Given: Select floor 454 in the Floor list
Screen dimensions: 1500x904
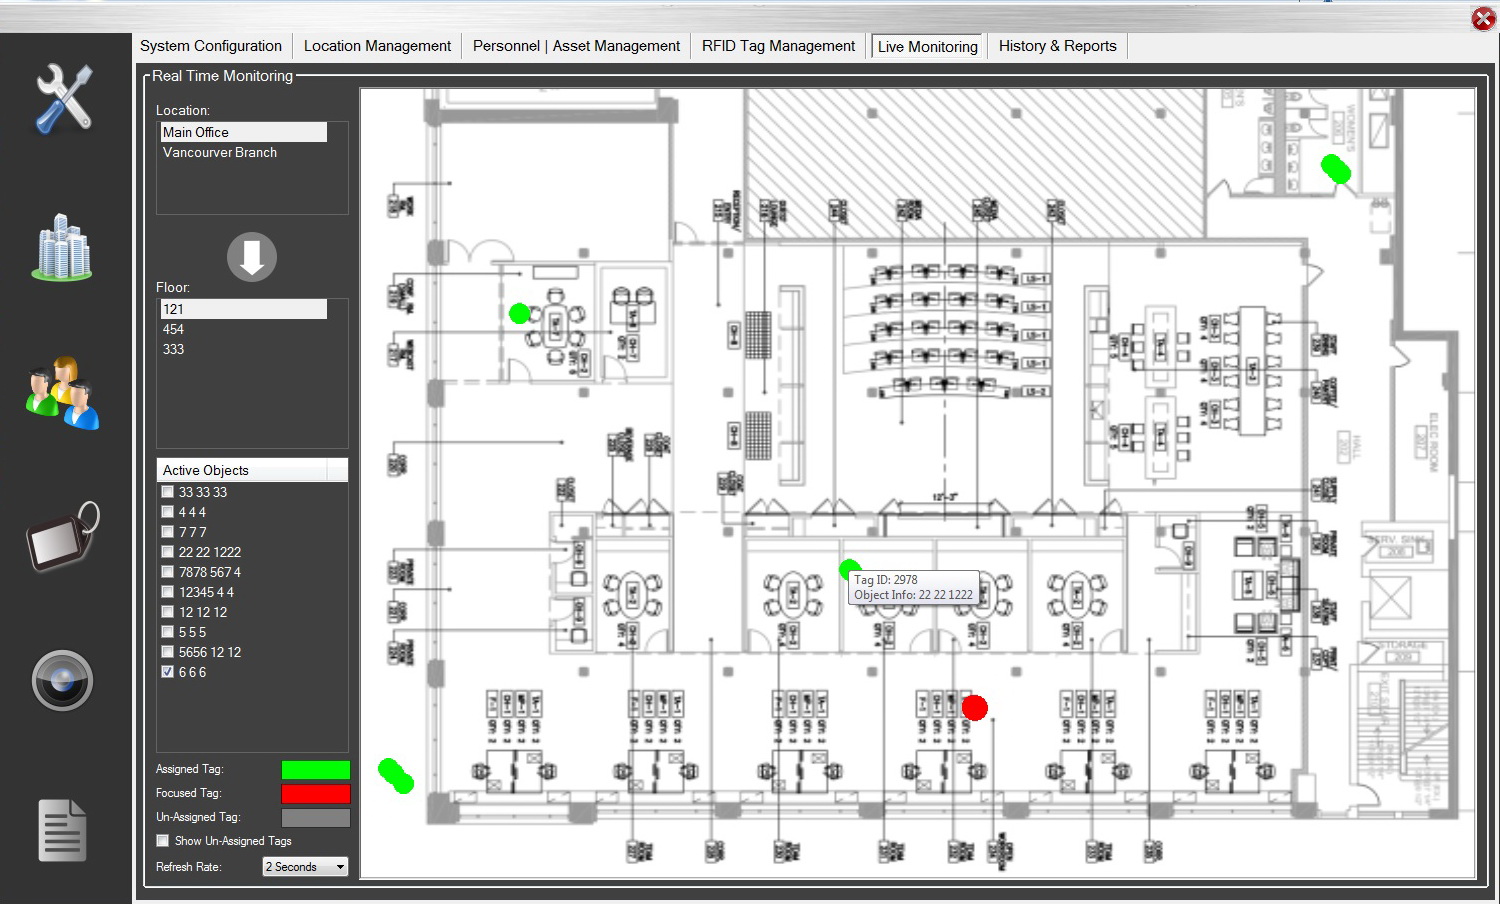Looking at the screenshot, I should [x=174, y=329].
